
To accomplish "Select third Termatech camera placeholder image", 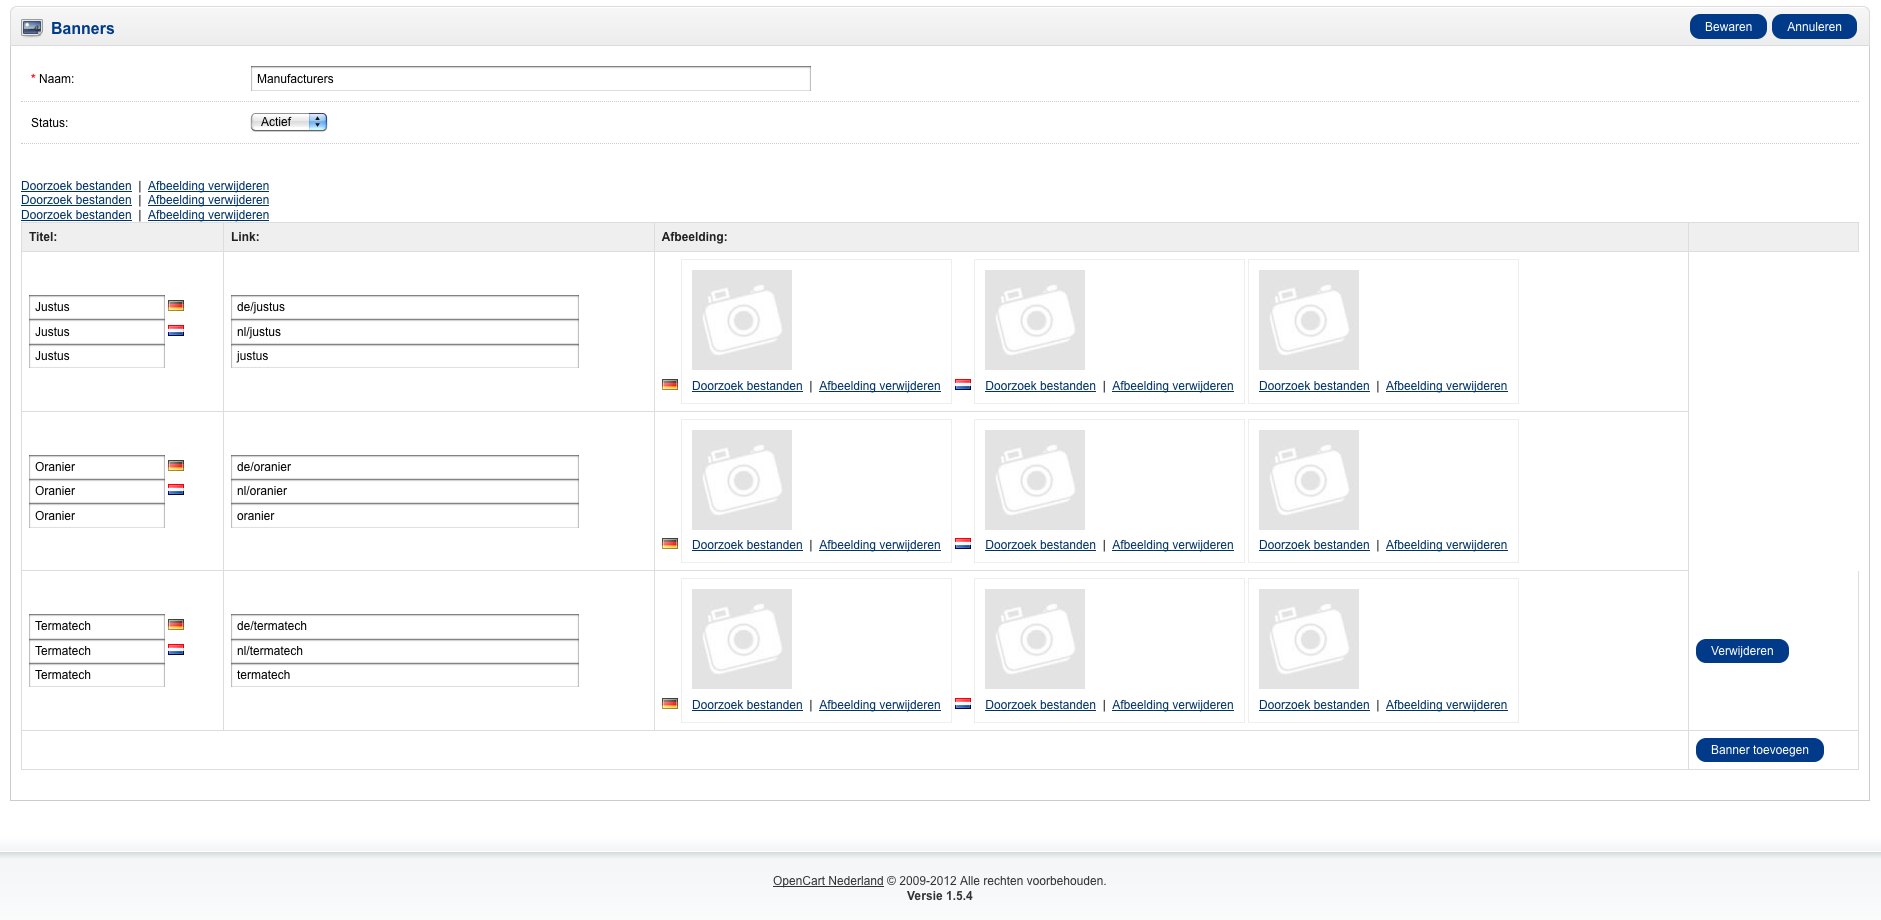I will (x=1309, y=639).
